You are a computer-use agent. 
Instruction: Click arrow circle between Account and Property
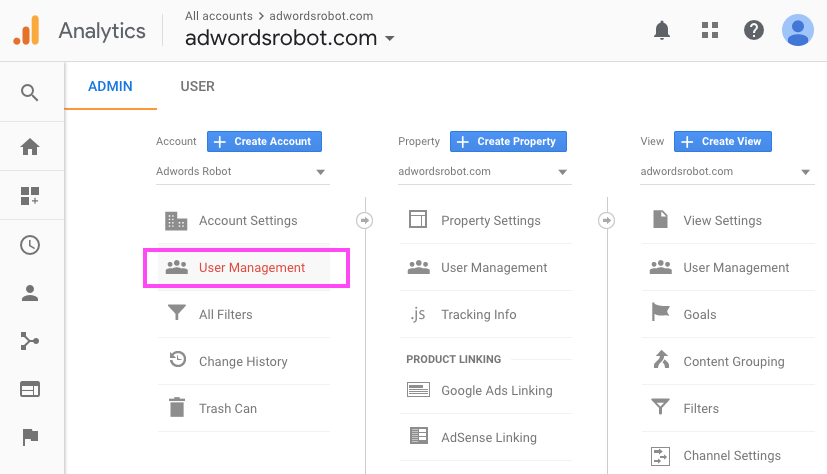point(364,220)
